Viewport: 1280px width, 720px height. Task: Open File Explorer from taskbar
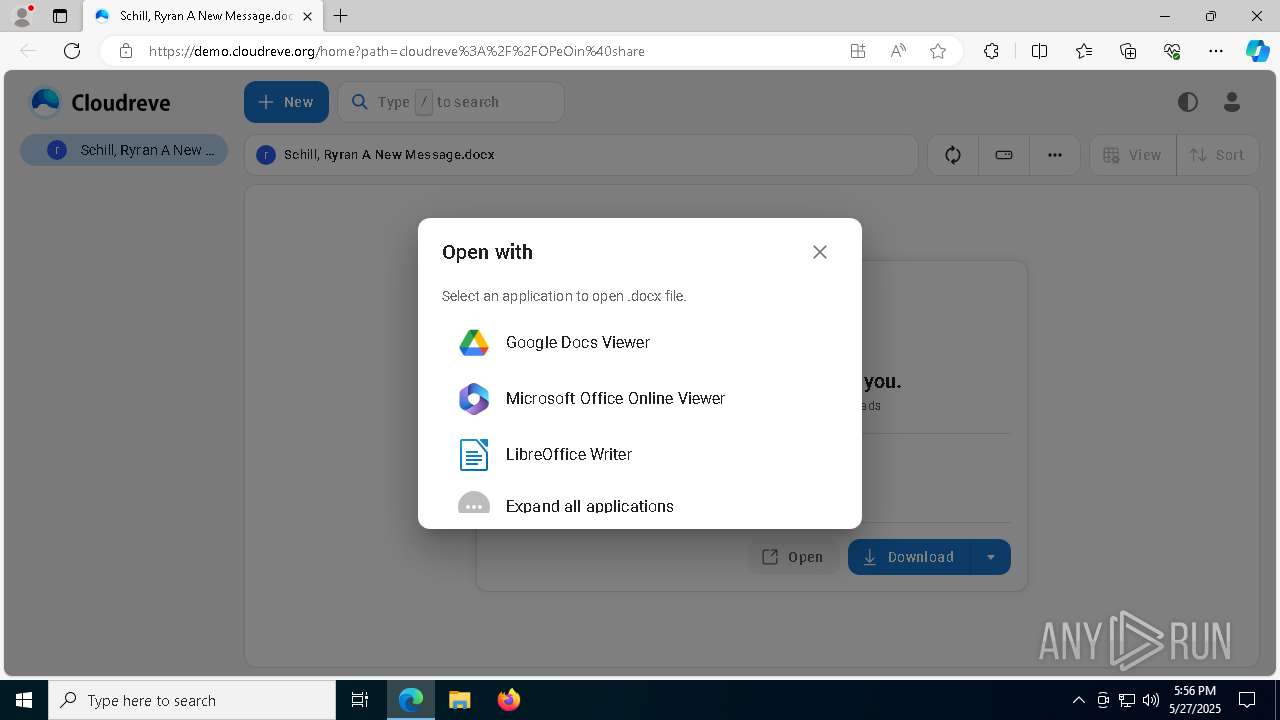coord(459,700)
